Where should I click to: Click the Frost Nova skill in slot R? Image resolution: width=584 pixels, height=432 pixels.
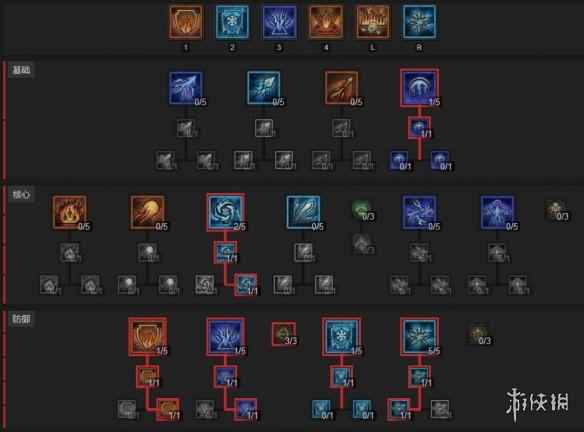pos(419,22)
